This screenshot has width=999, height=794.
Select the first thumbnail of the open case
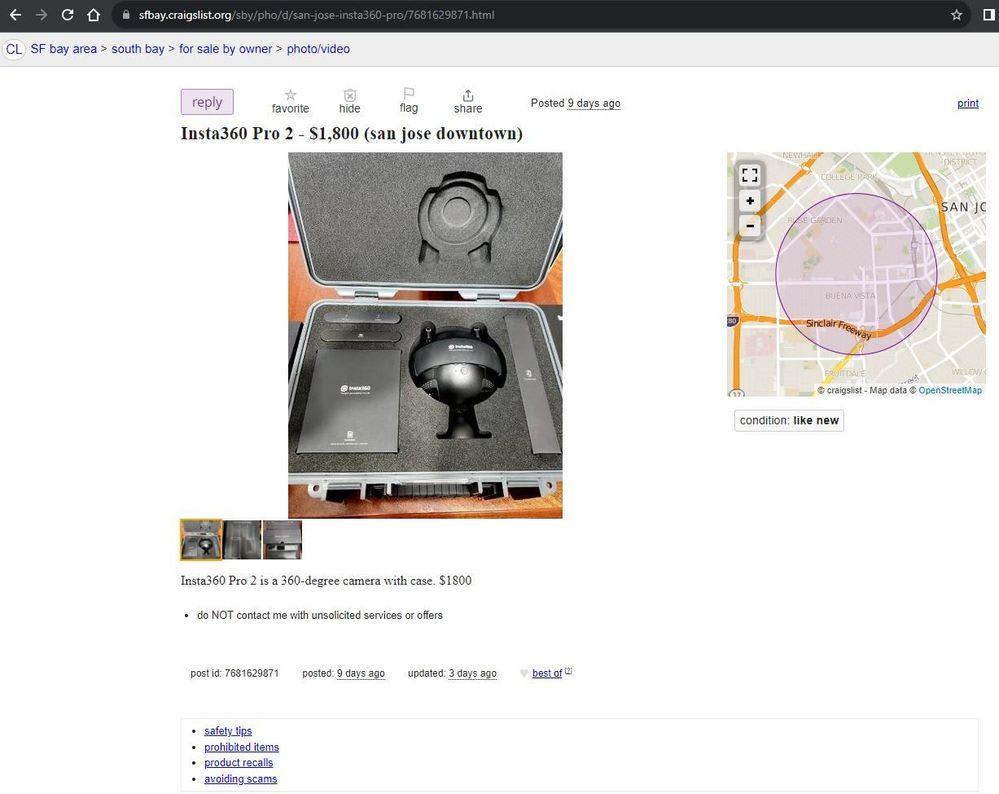tap(201, 540)
